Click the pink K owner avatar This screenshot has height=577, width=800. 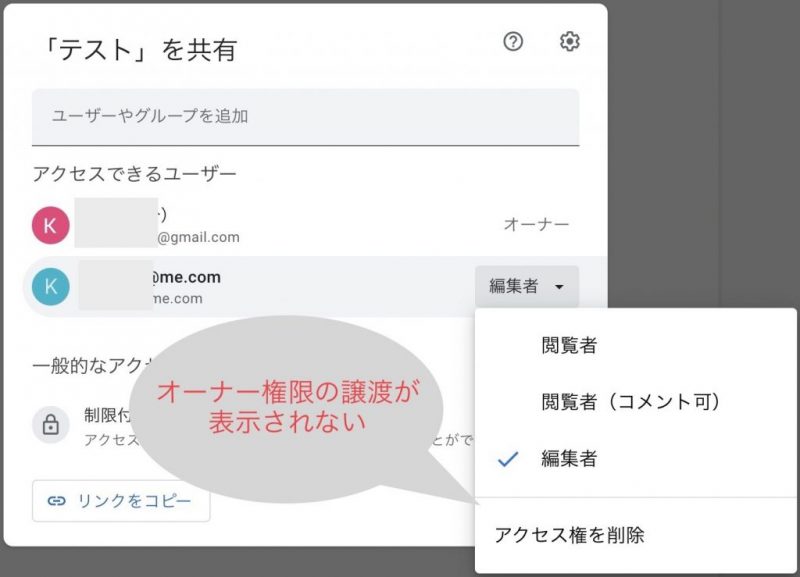(x=51, y=225)
